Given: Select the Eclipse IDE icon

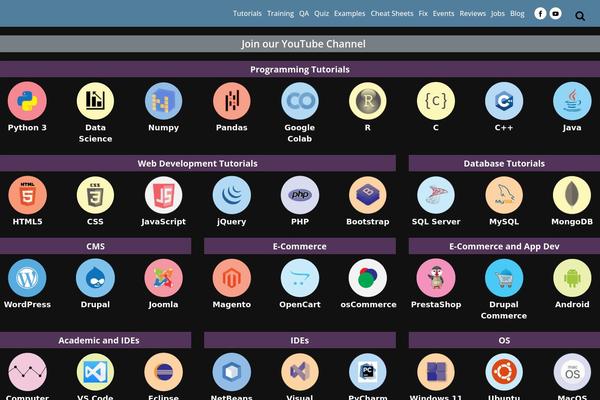Looking at the screenshot, I should 163,372.
